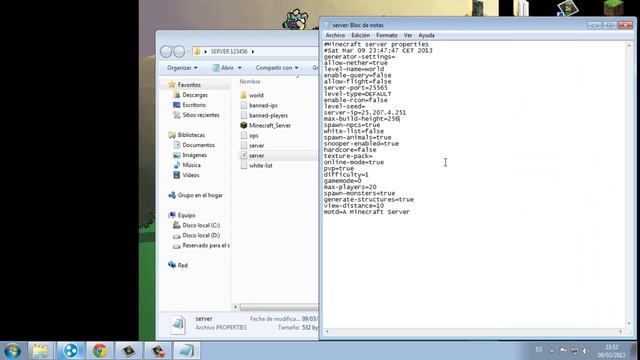The image size is (640, 360).
Task: Select the world folder icon
Action: pyautogui.click(x=244, y=95)
